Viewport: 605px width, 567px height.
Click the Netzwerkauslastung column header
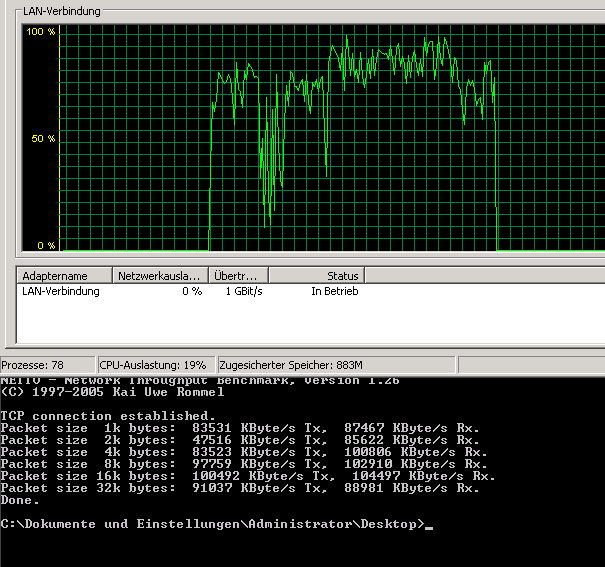tap(160, 275)
